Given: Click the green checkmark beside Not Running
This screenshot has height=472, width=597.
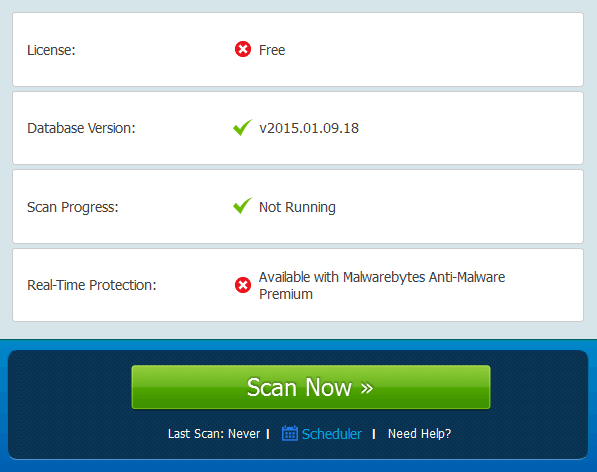Looking at the screenshot, I should pyautogui.click(x=242, y=206).
